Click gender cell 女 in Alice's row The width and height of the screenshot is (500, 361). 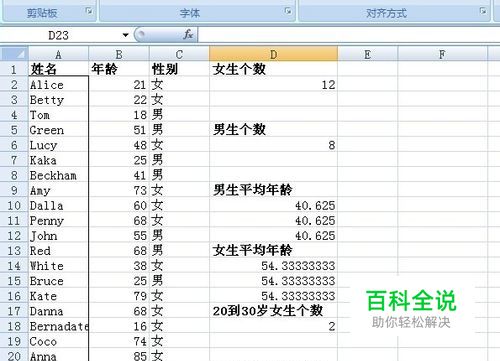click(x=179, y=85)
